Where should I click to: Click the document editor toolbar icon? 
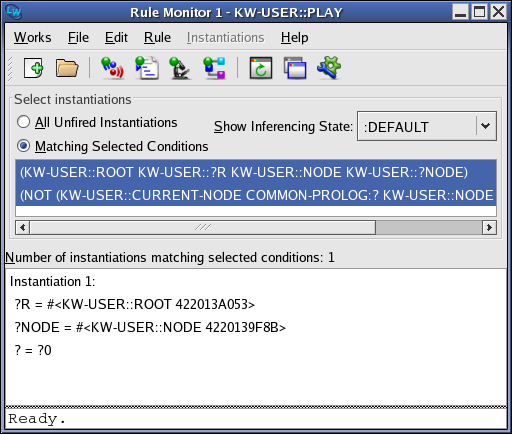147,68
